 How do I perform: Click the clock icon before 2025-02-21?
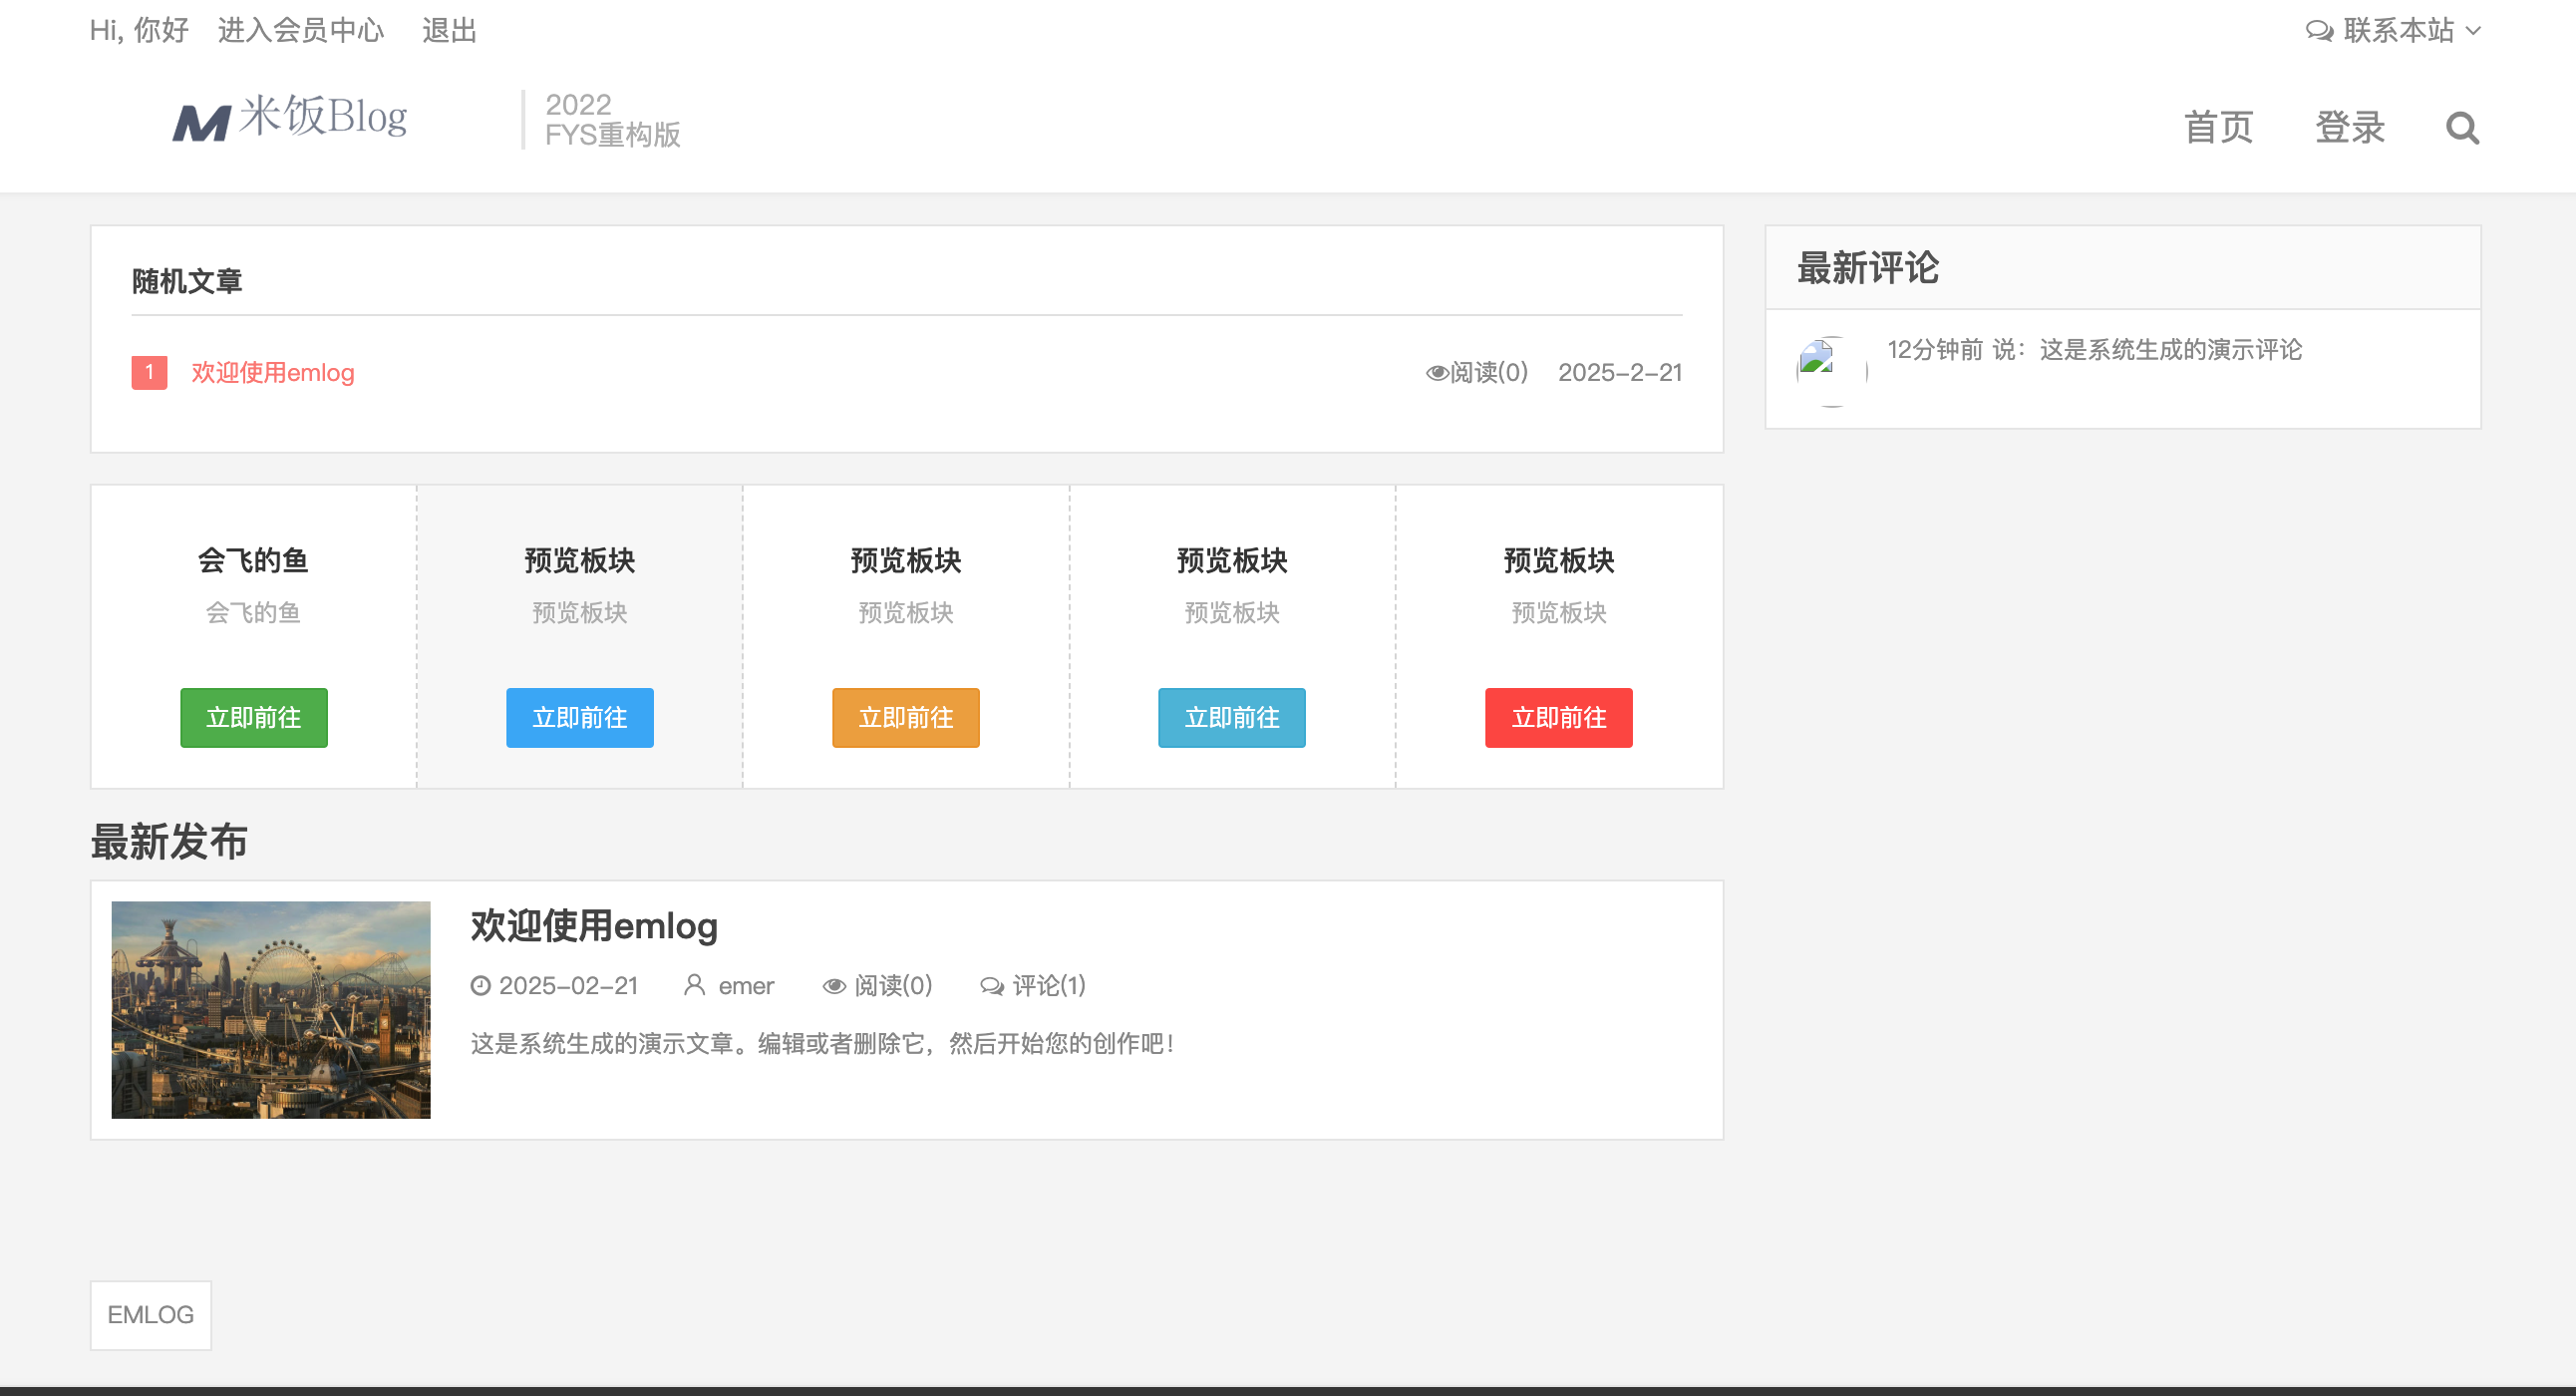pyautogui.click(x=480, y=986)
